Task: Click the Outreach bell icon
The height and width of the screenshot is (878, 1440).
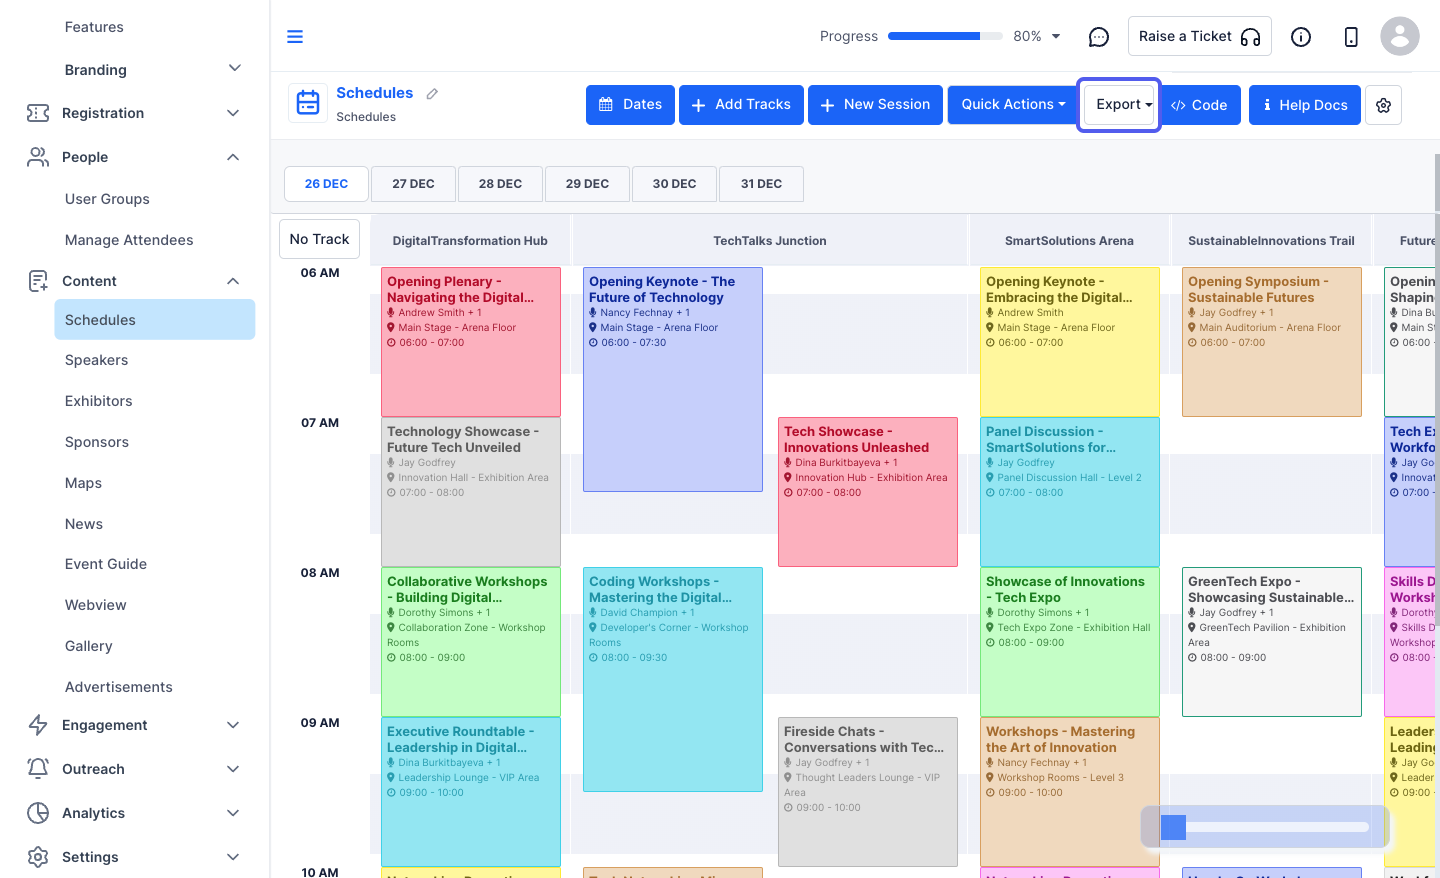Action: [x=38, y=769]
